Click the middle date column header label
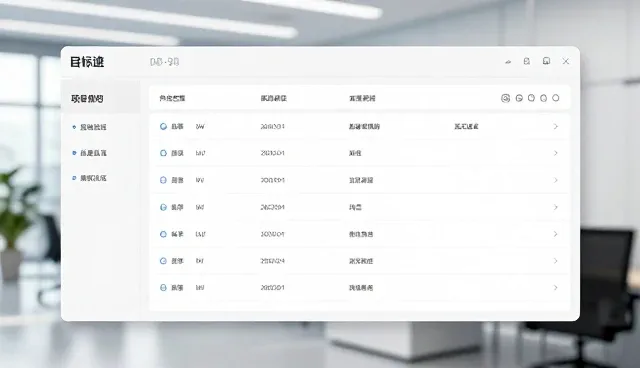The height and width of the screenshot is (368, 640). (273, 98)
